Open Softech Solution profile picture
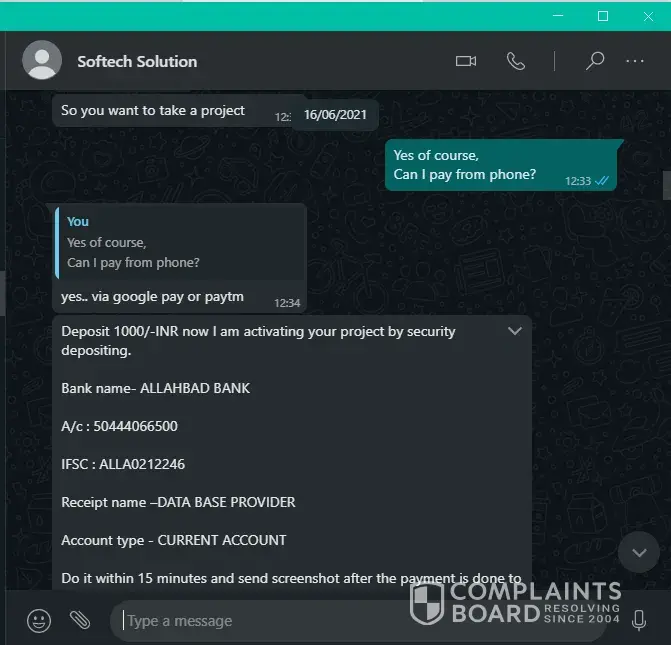Screen dimensions: 671x645 pos(42,60)
